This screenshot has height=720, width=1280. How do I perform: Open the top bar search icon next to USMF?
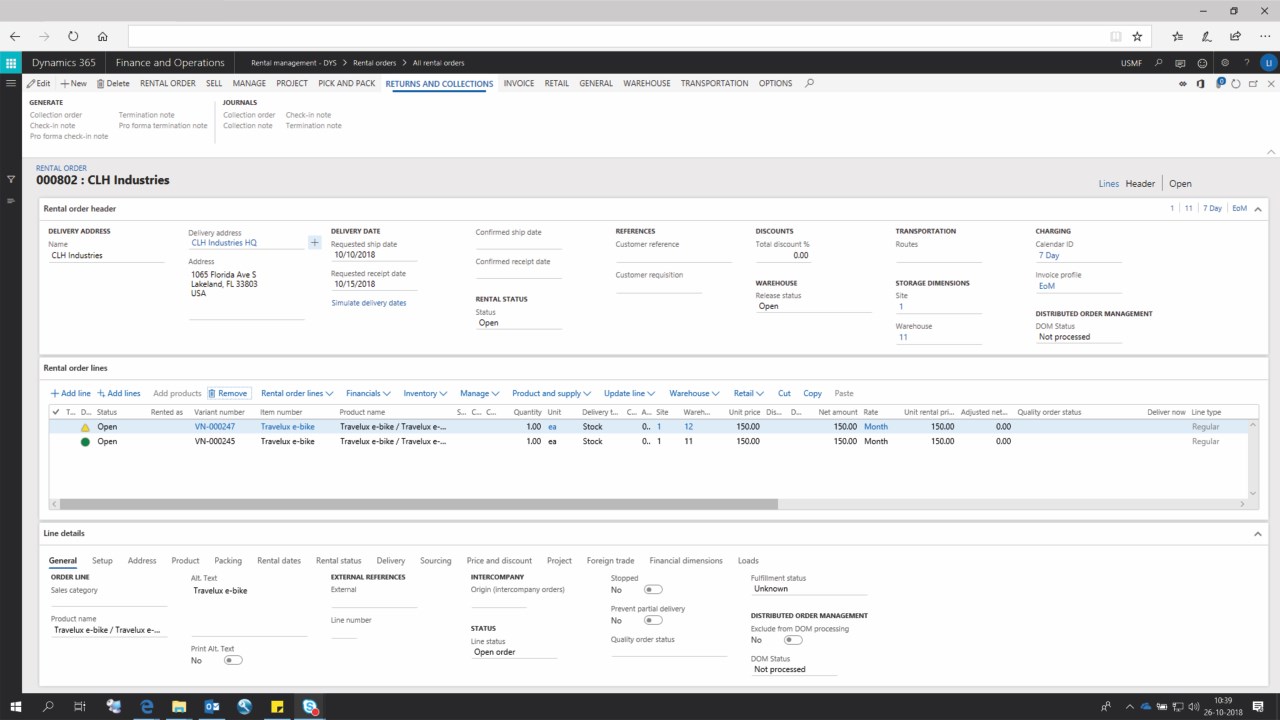pos(1158,62)
